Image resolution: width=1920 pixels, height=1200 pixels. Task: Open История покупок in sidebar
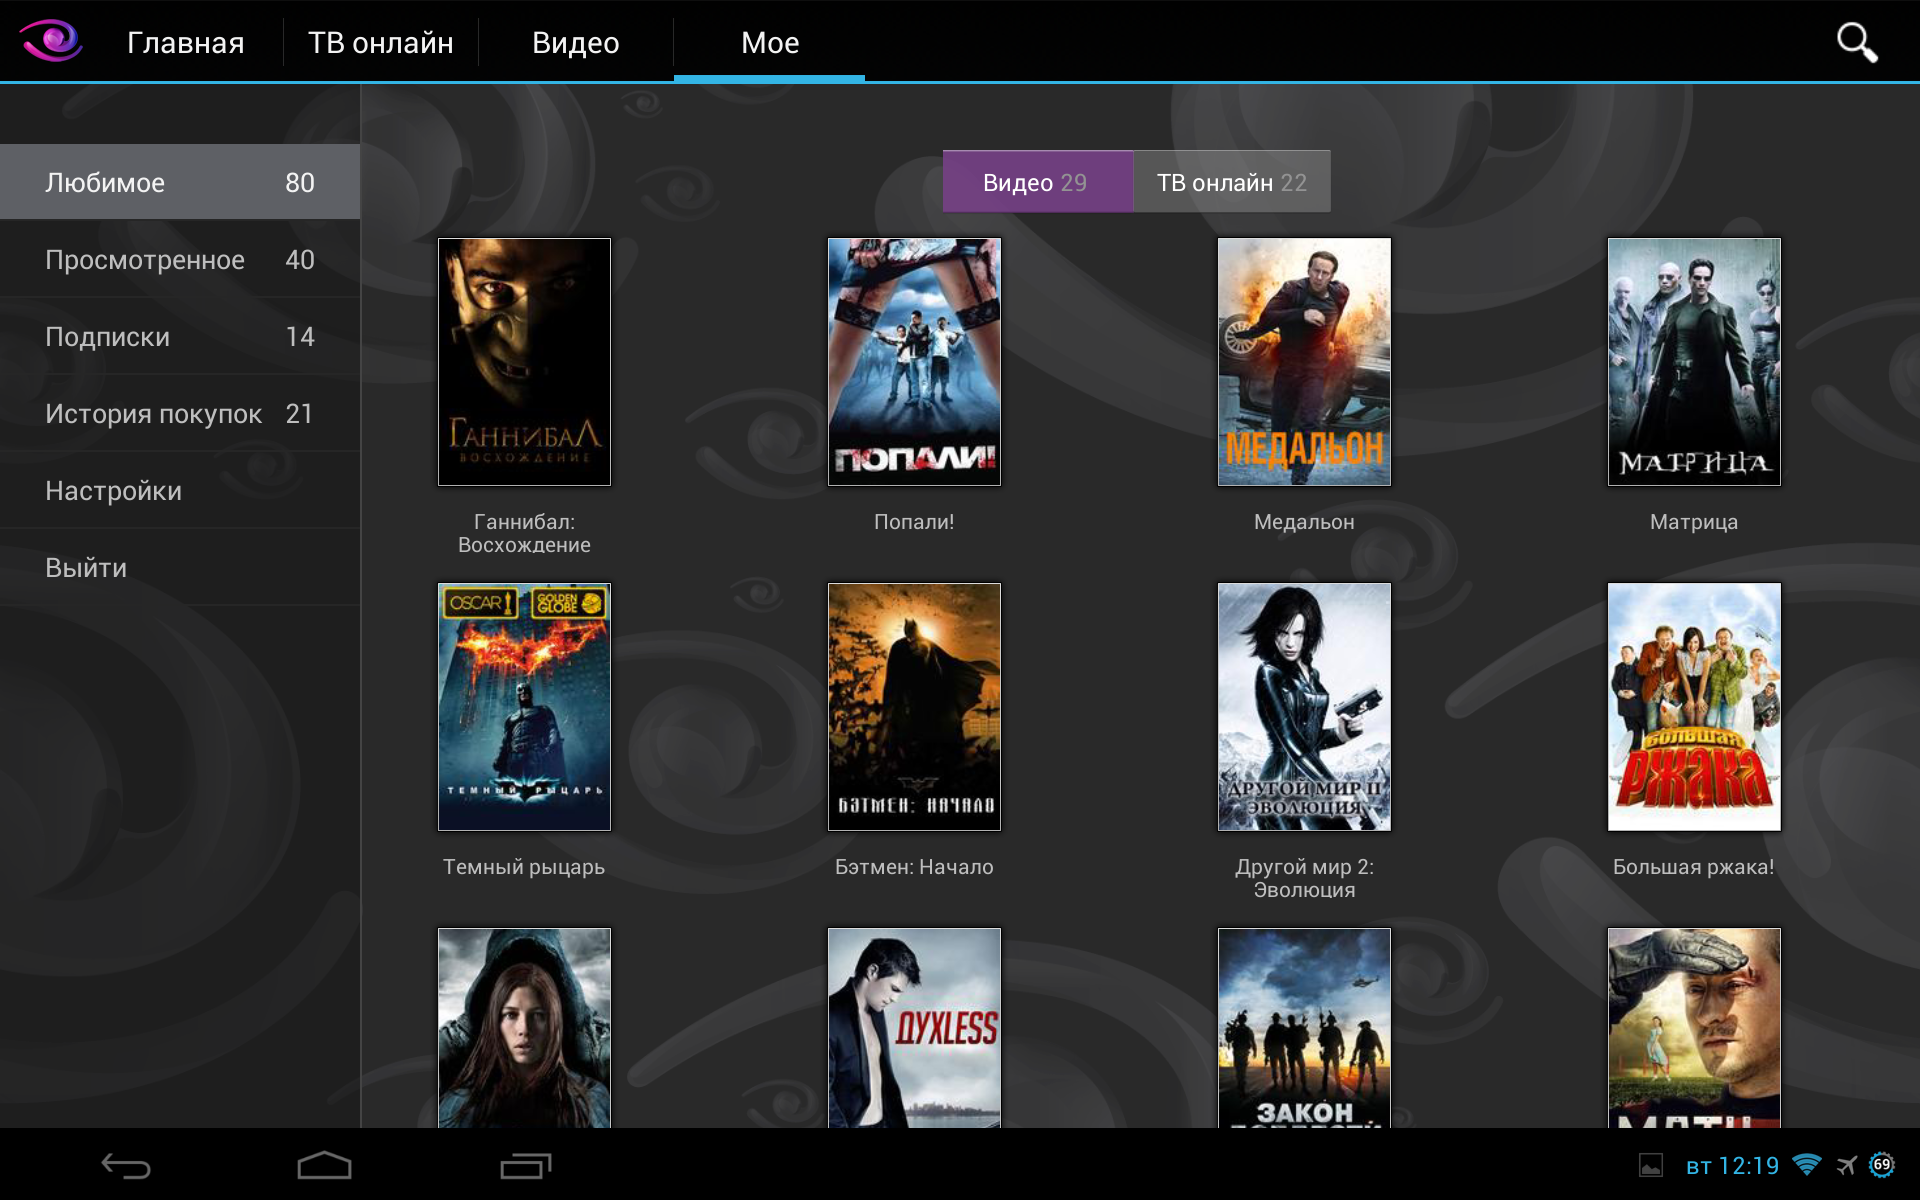(180, 413)
